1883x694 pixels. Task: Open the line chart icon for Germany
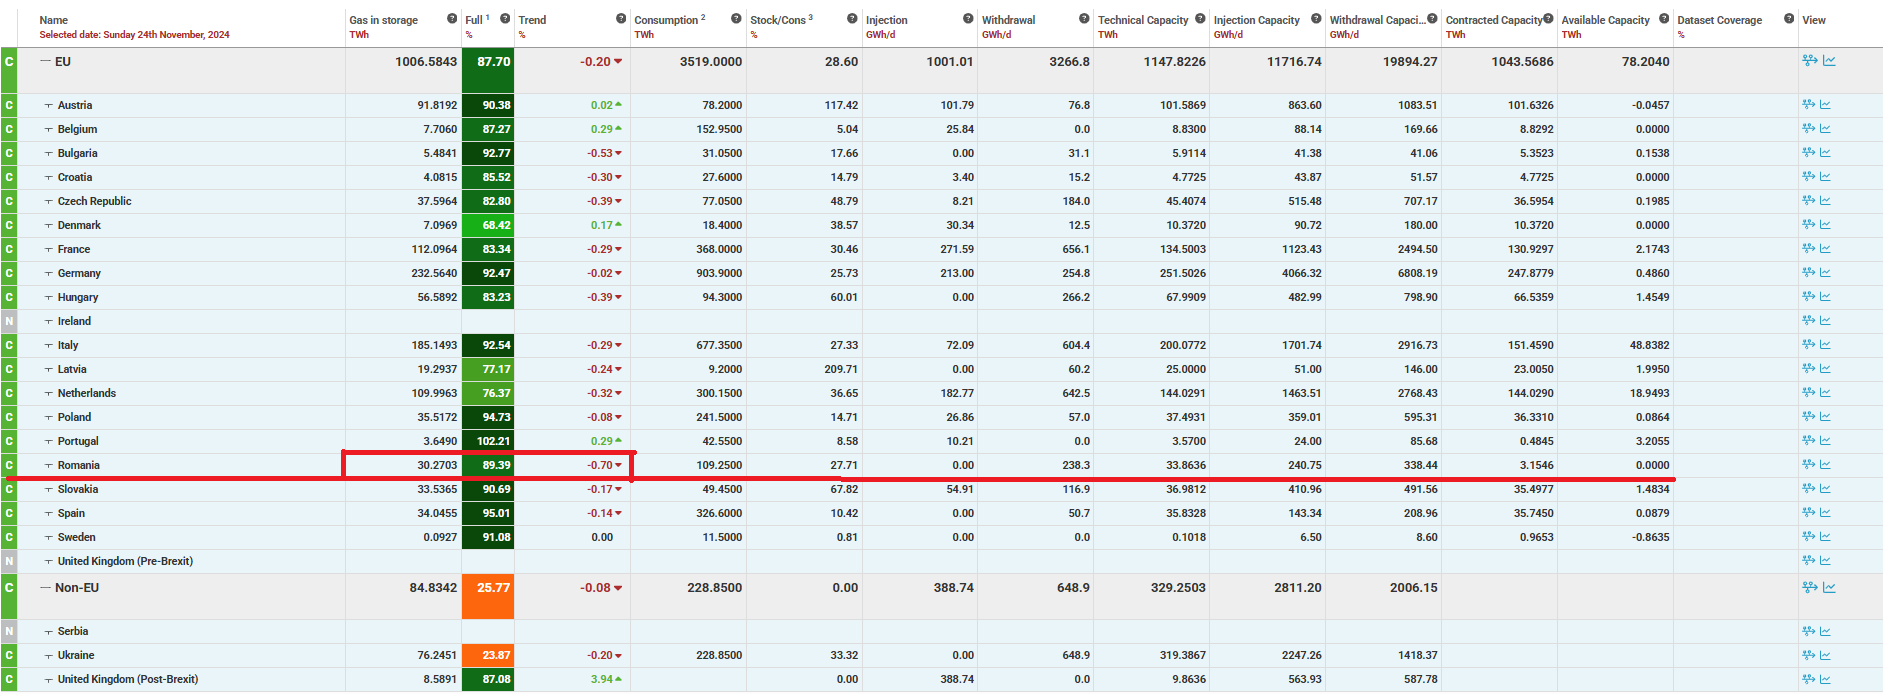1825,273
